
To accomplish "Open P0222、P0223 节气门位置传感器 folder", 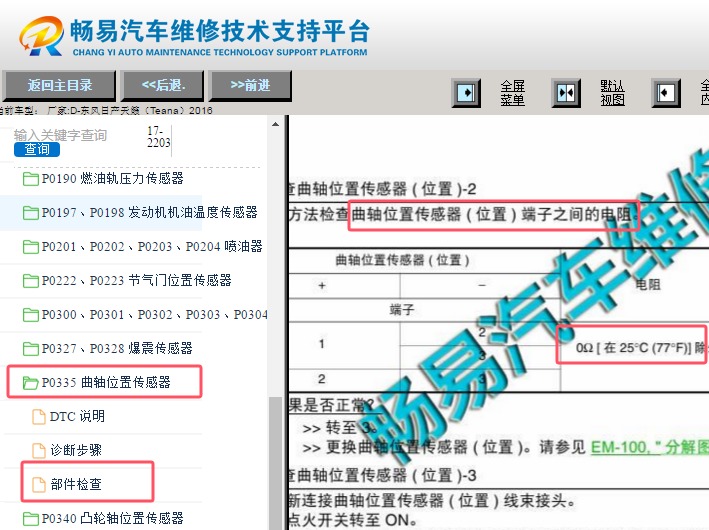I will (136, 280).
